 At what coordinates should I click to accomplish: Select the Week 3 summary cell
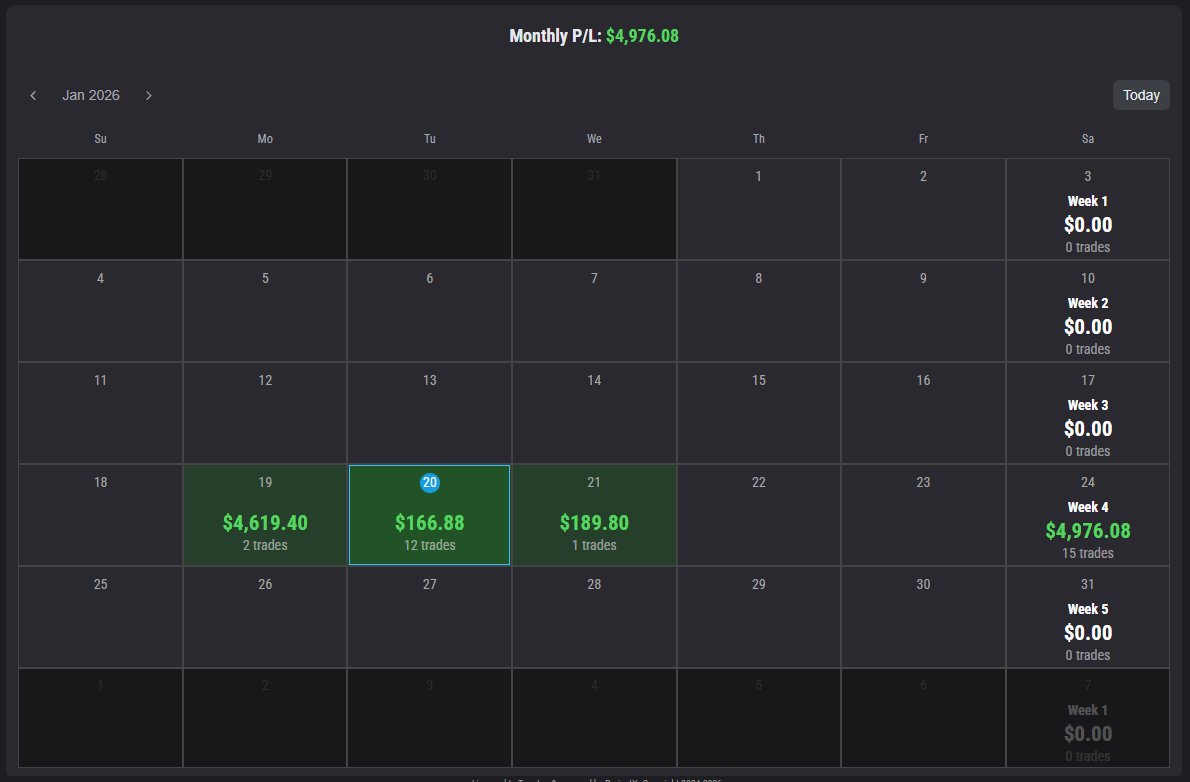pos(1087,427)
